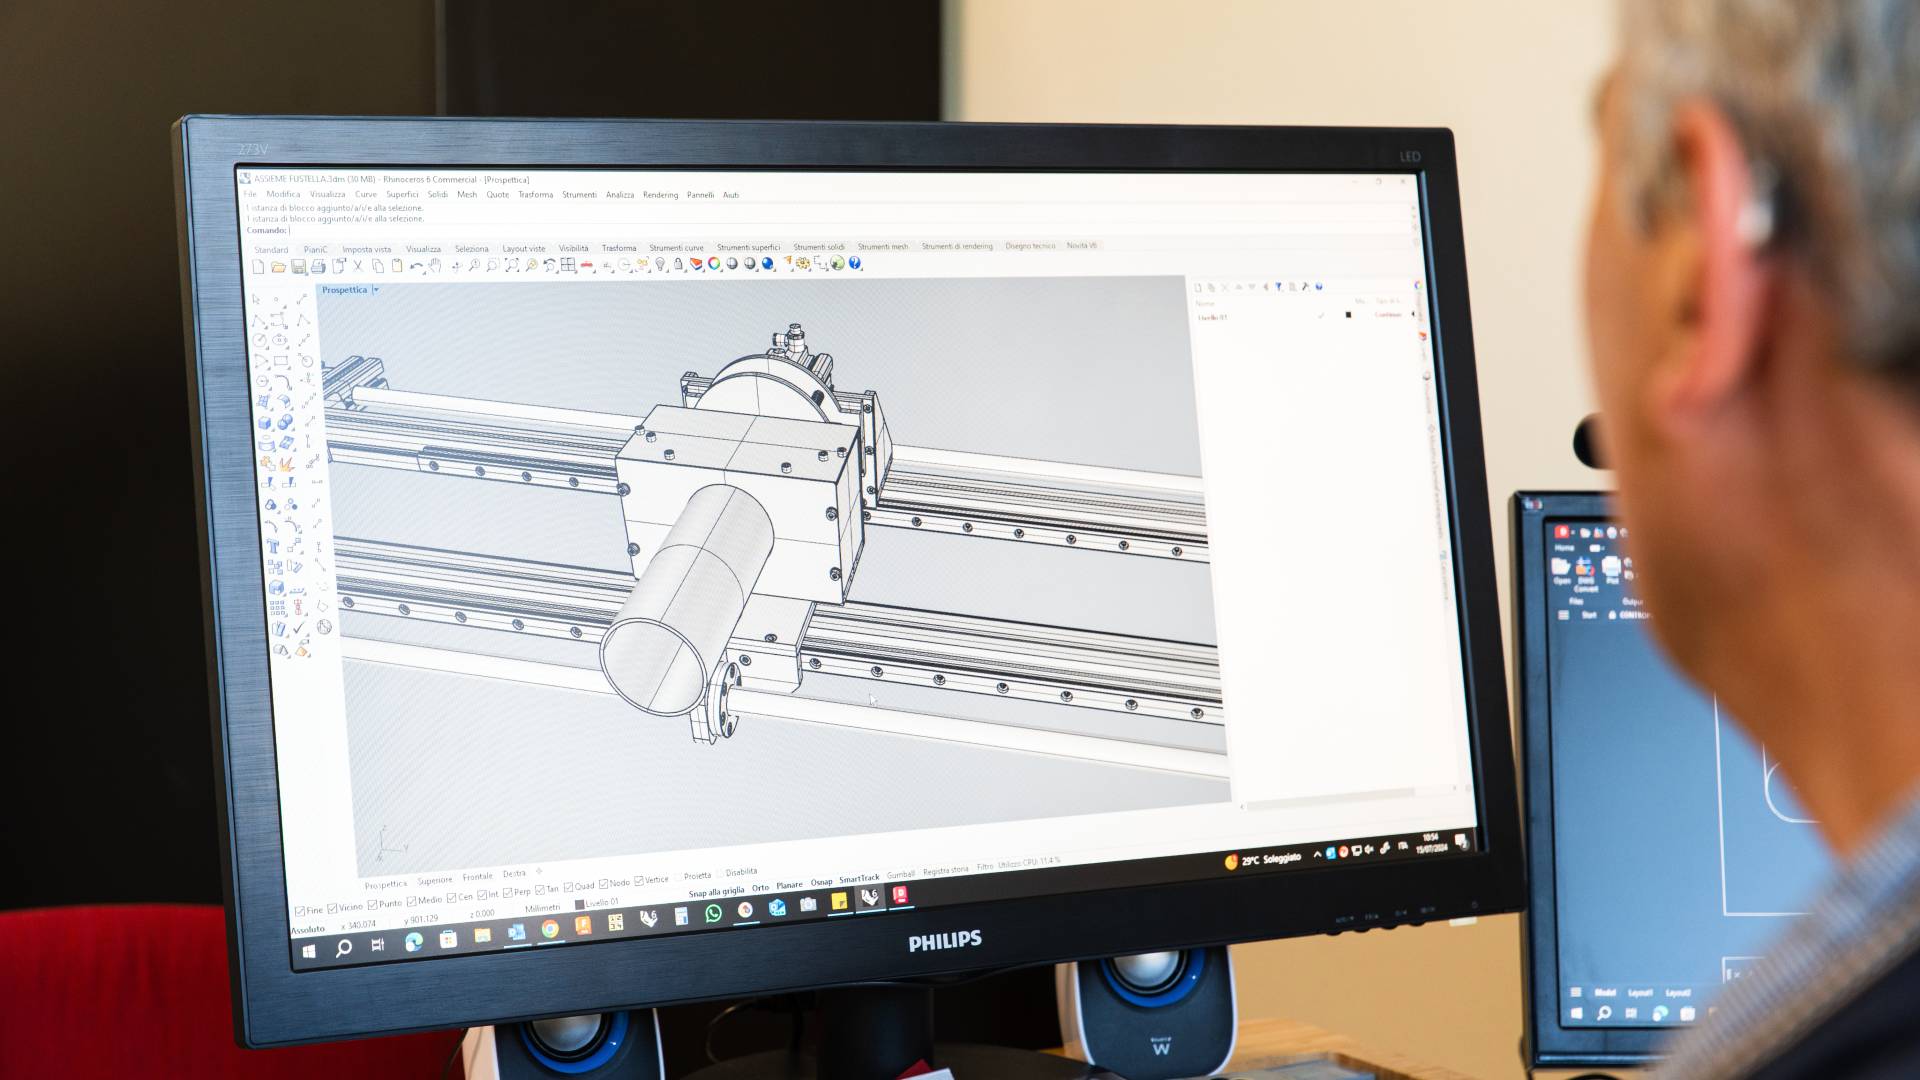Select the Polyline tool in left sidebar
Screen dimensions: 1920x1080
click(x=258, y=320)
